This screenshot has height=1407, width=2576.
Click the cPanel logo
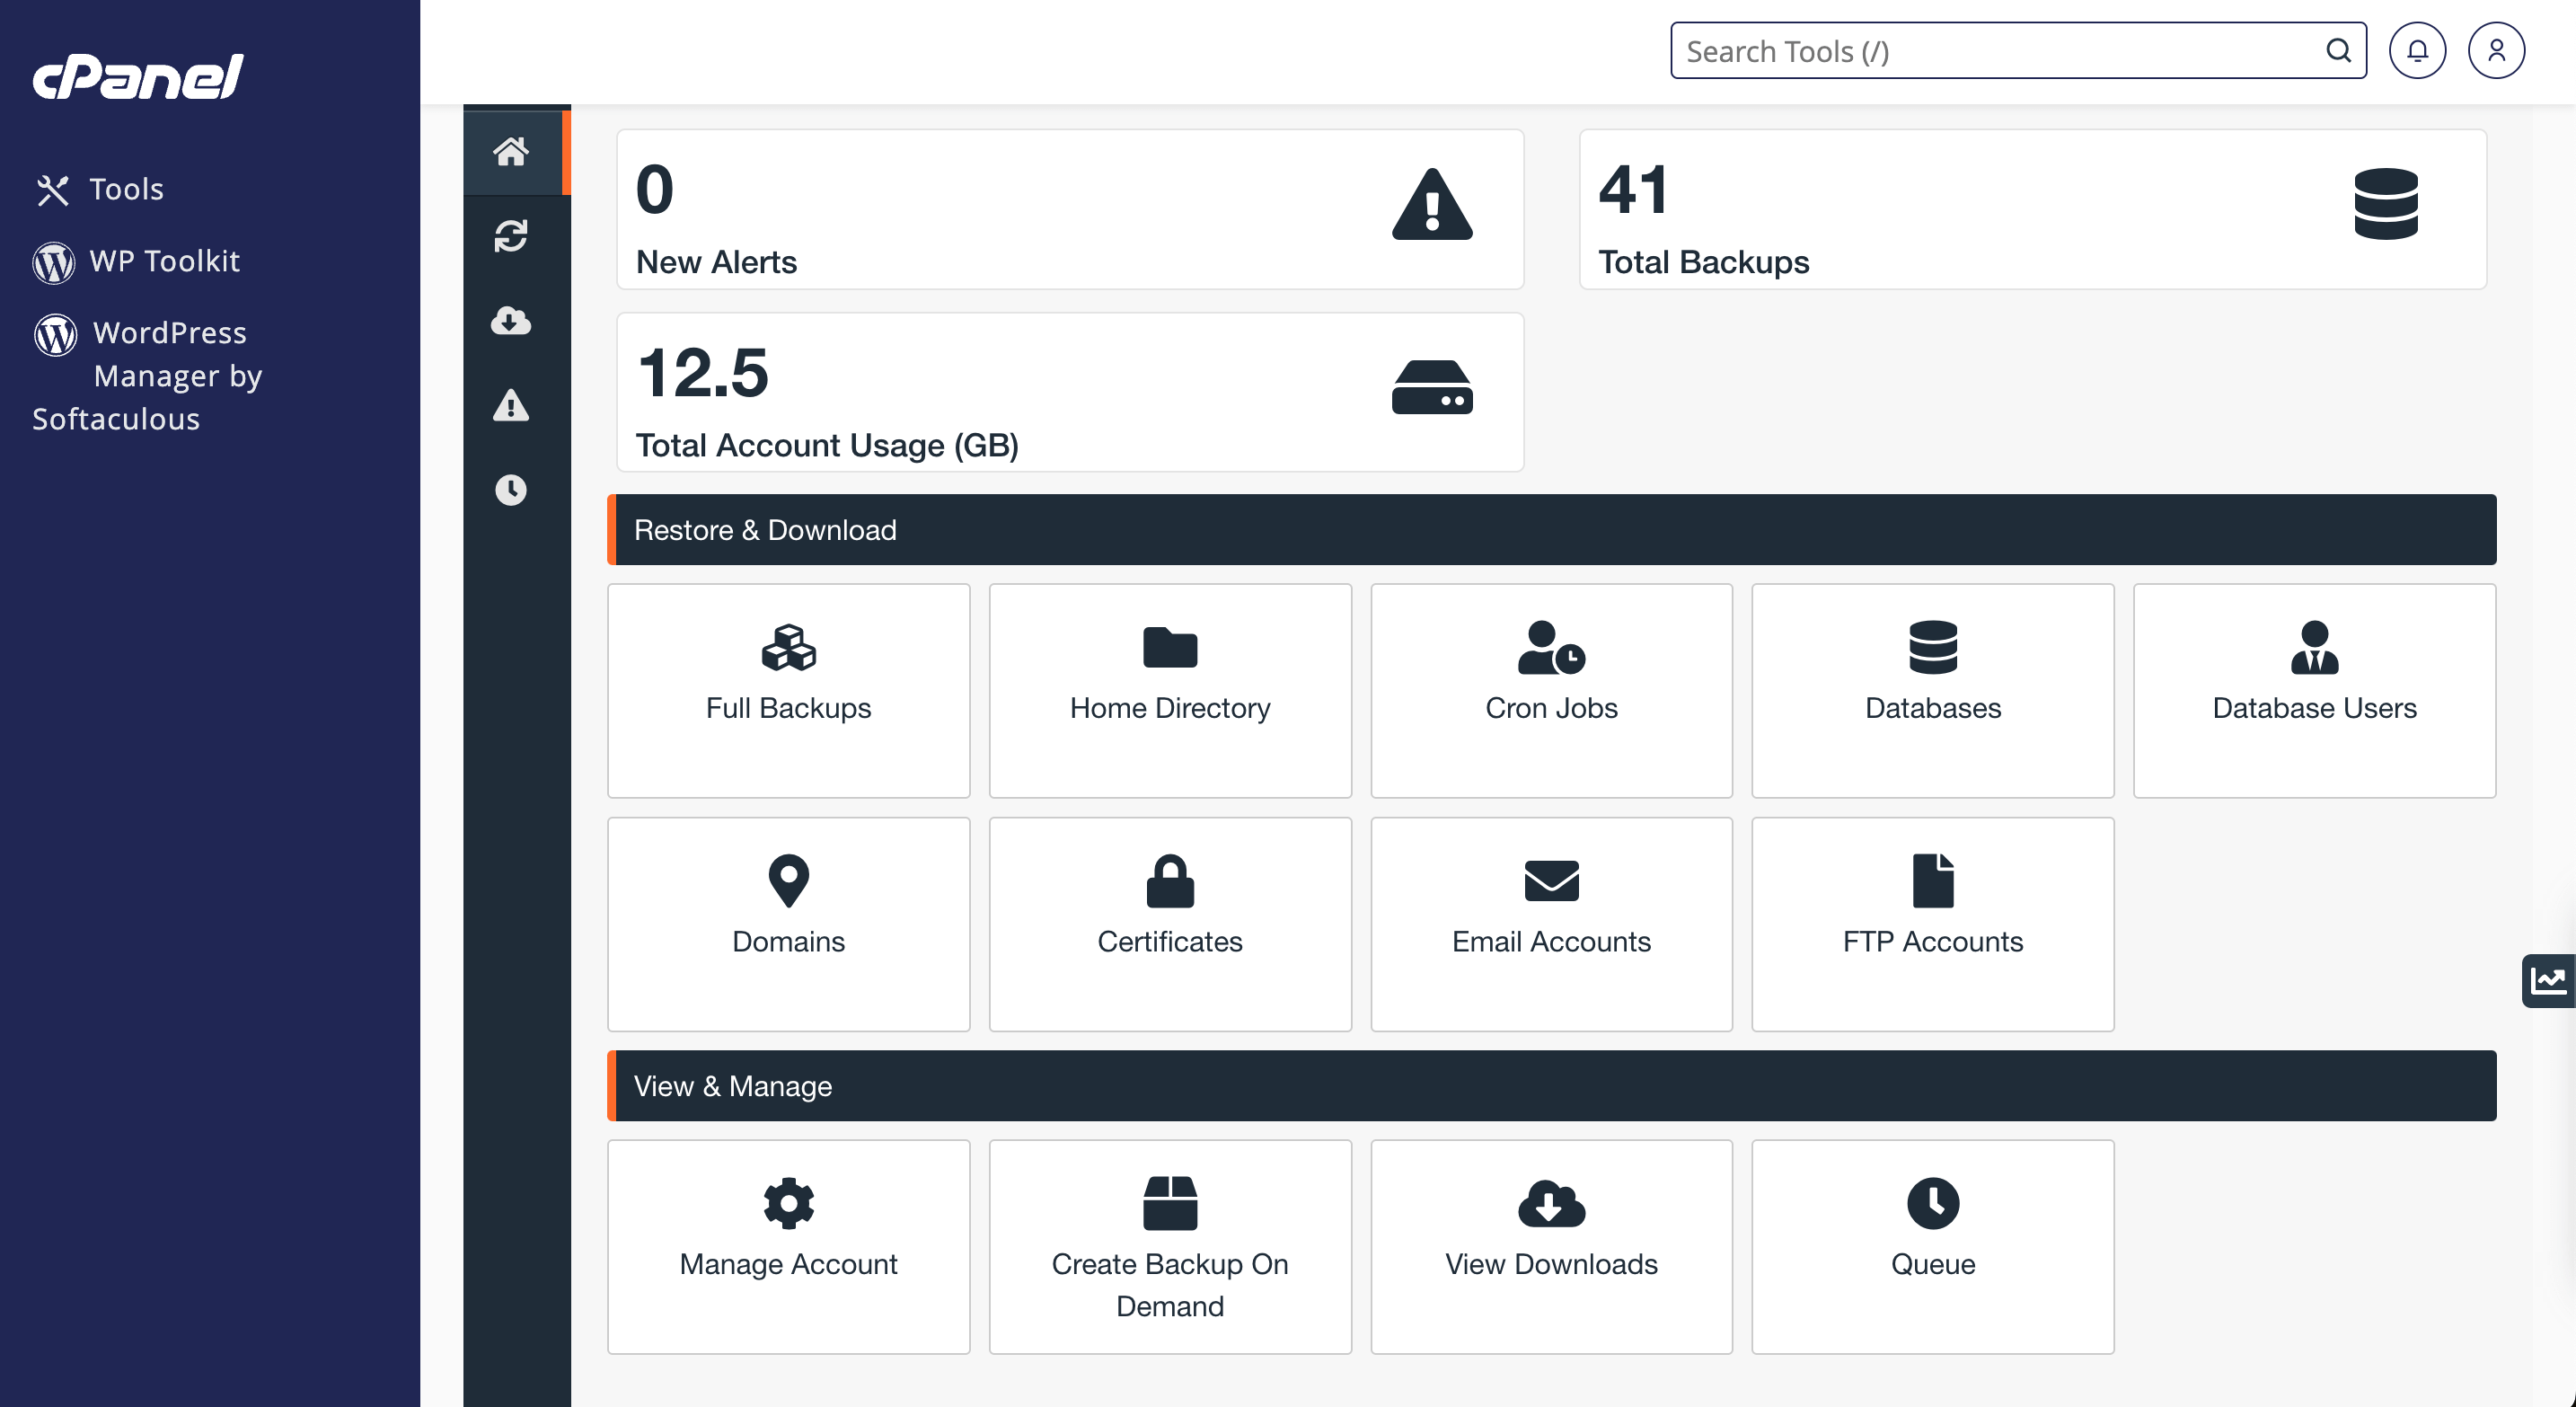point(139,77)
